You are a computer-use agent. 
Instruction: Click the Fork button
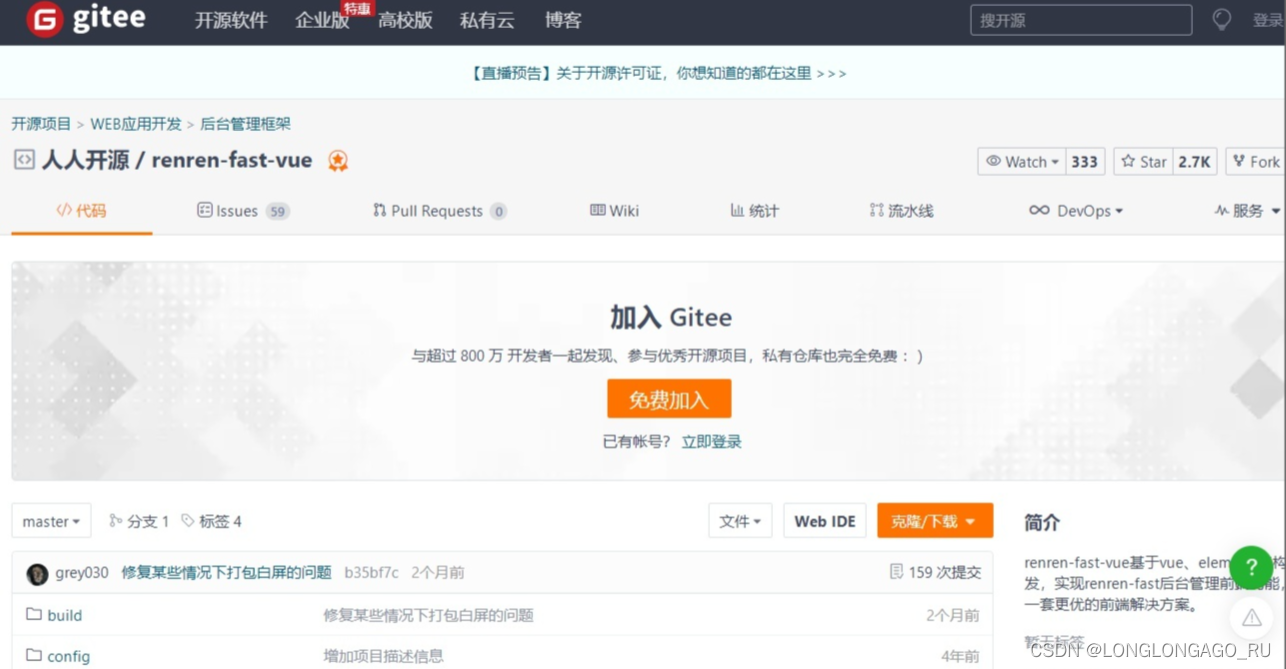tap(1254, 162)
